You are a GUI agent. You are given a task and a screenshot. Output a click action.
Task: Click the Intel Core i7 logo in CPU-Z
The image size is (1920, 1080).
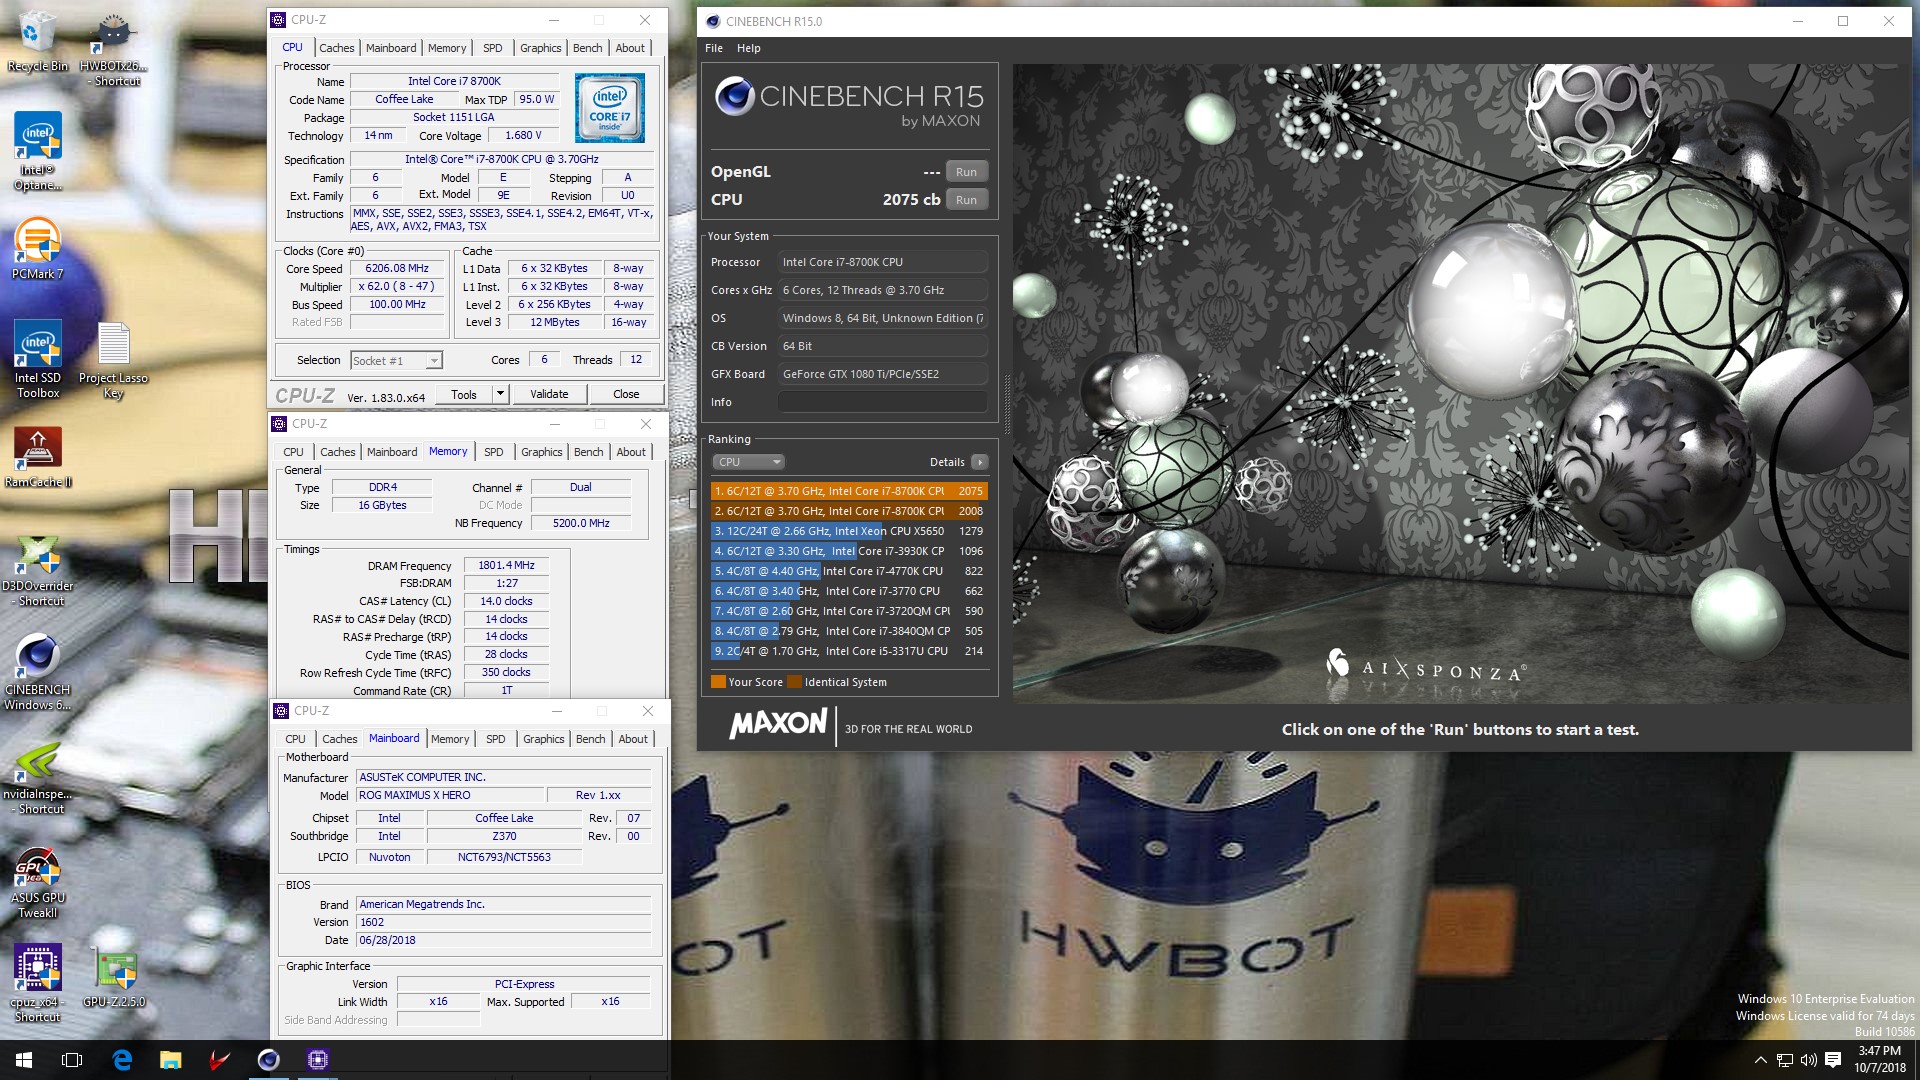click(x=609, y=108)
